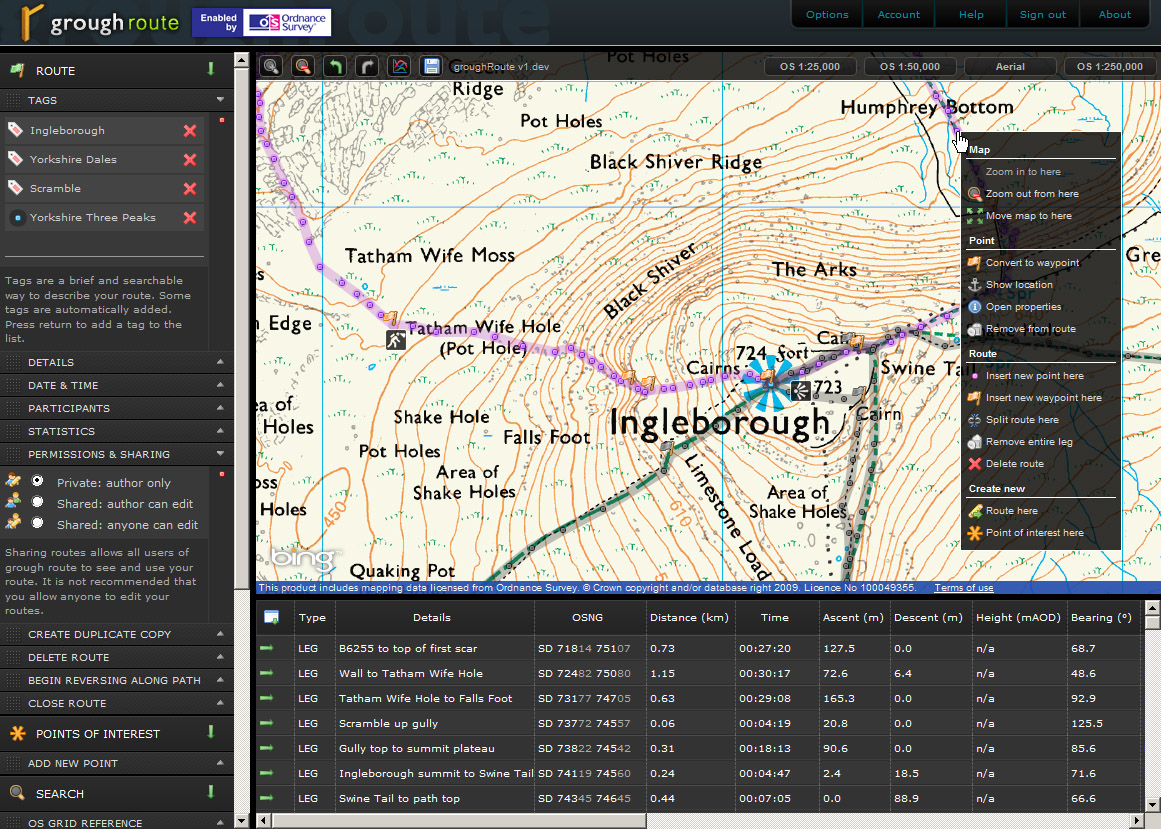The width and height of the screenshot is (1161, 829).
Task: Select Private: author only radio button
Action: 38,482
